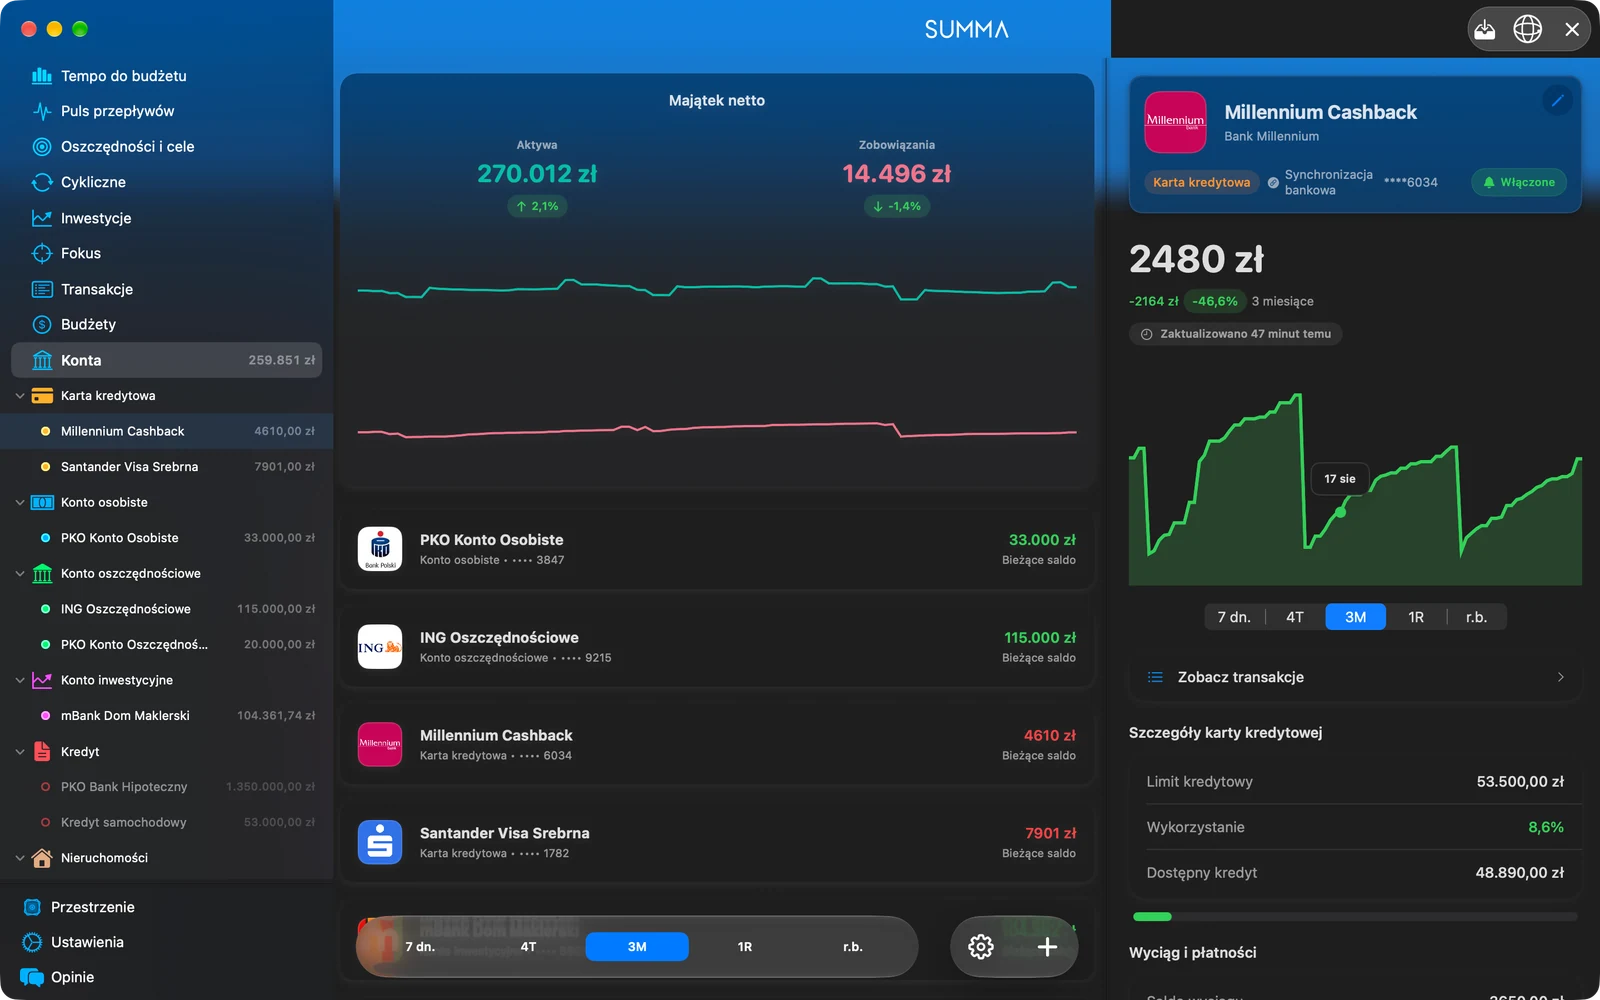Select 1R range in bottom toolbar
Image resolution: width=1600 pixels, height=1000 pixels.
pos(745,947)
